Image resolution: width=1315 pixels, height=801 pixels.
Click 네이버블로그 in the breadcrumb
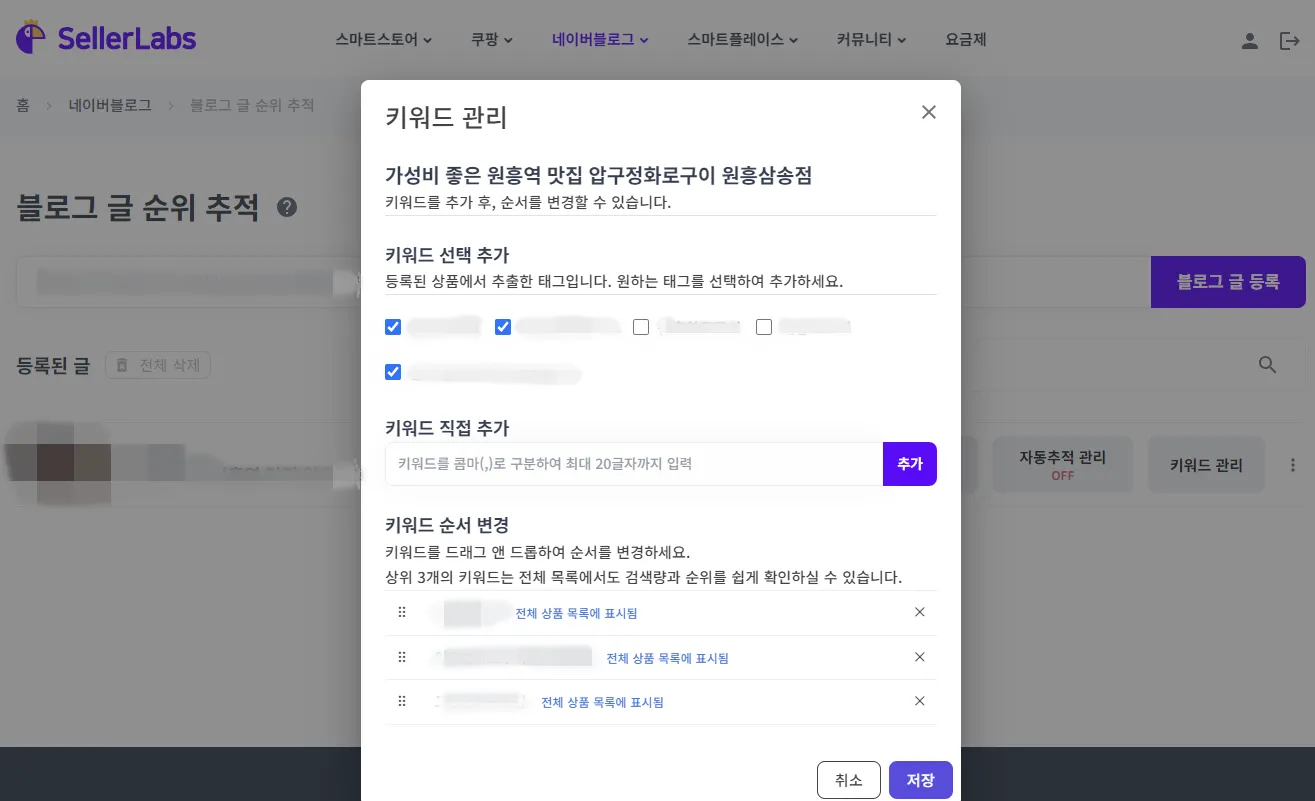[x=110, y=105]
